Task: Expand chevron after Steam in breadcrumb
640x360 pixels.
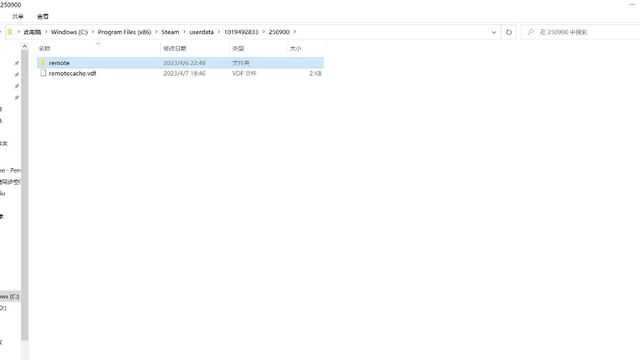Action: tap(184, 32)
